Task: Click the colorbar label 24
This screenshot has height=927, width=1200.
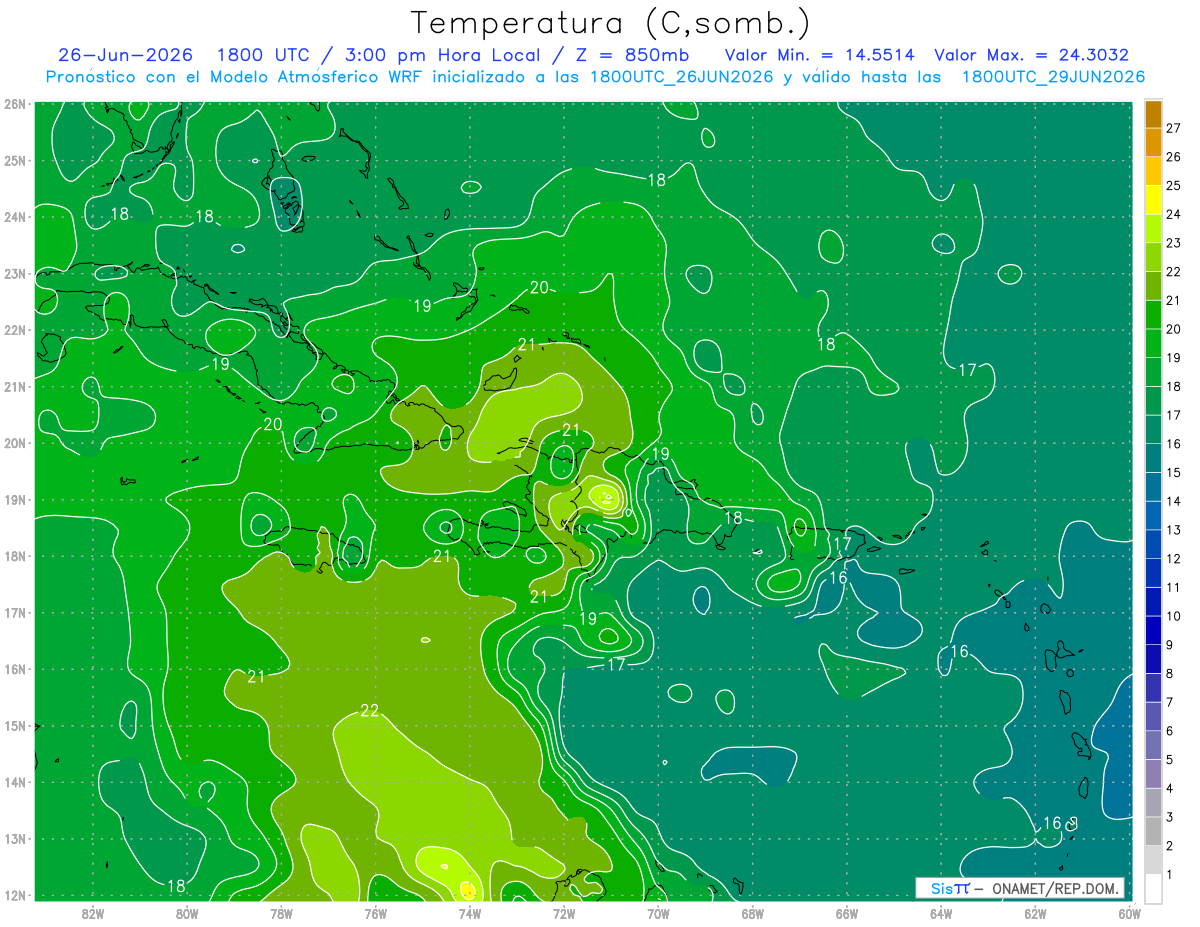Action: pyautogui.click(x=1173, y=214)
